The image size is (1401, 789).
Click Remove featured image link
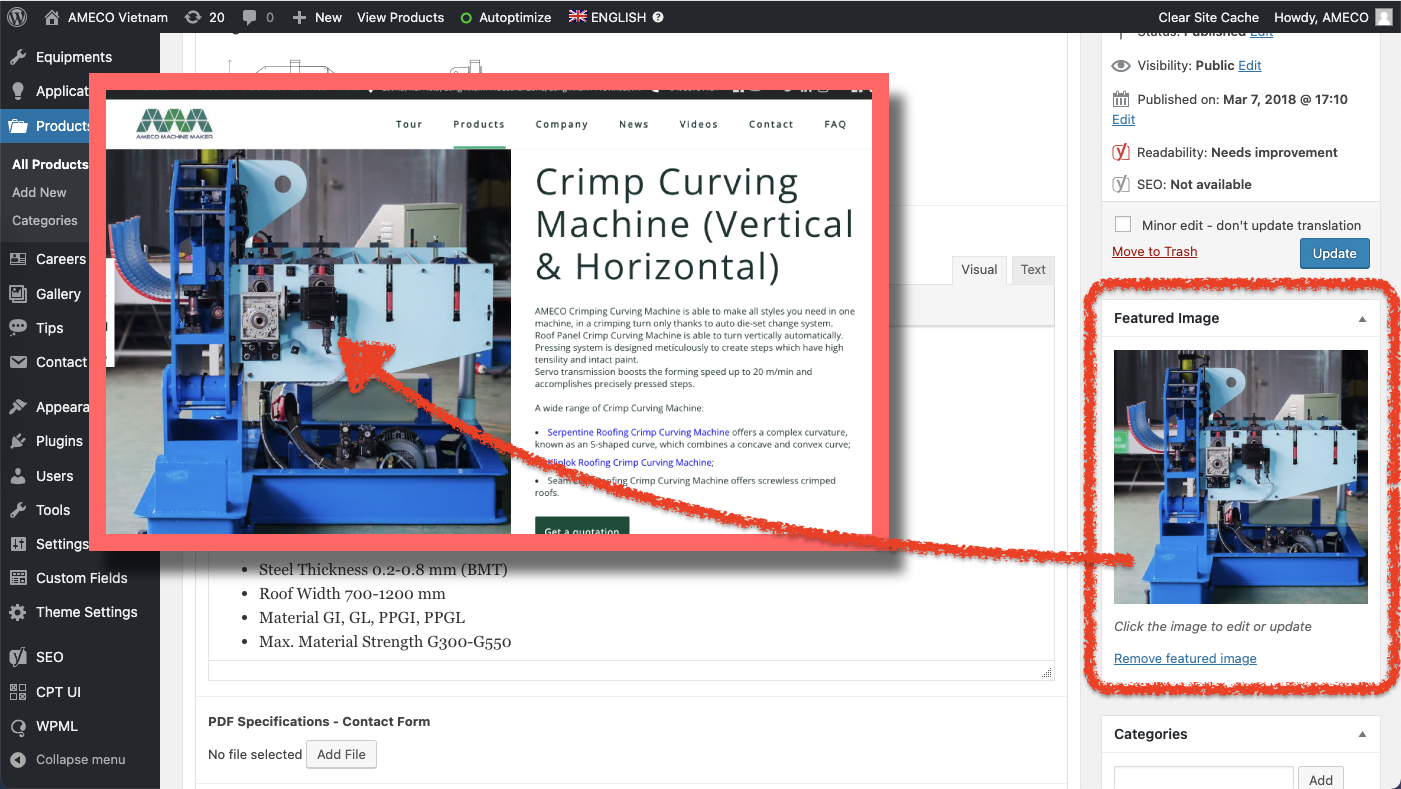pos(1185,658)
